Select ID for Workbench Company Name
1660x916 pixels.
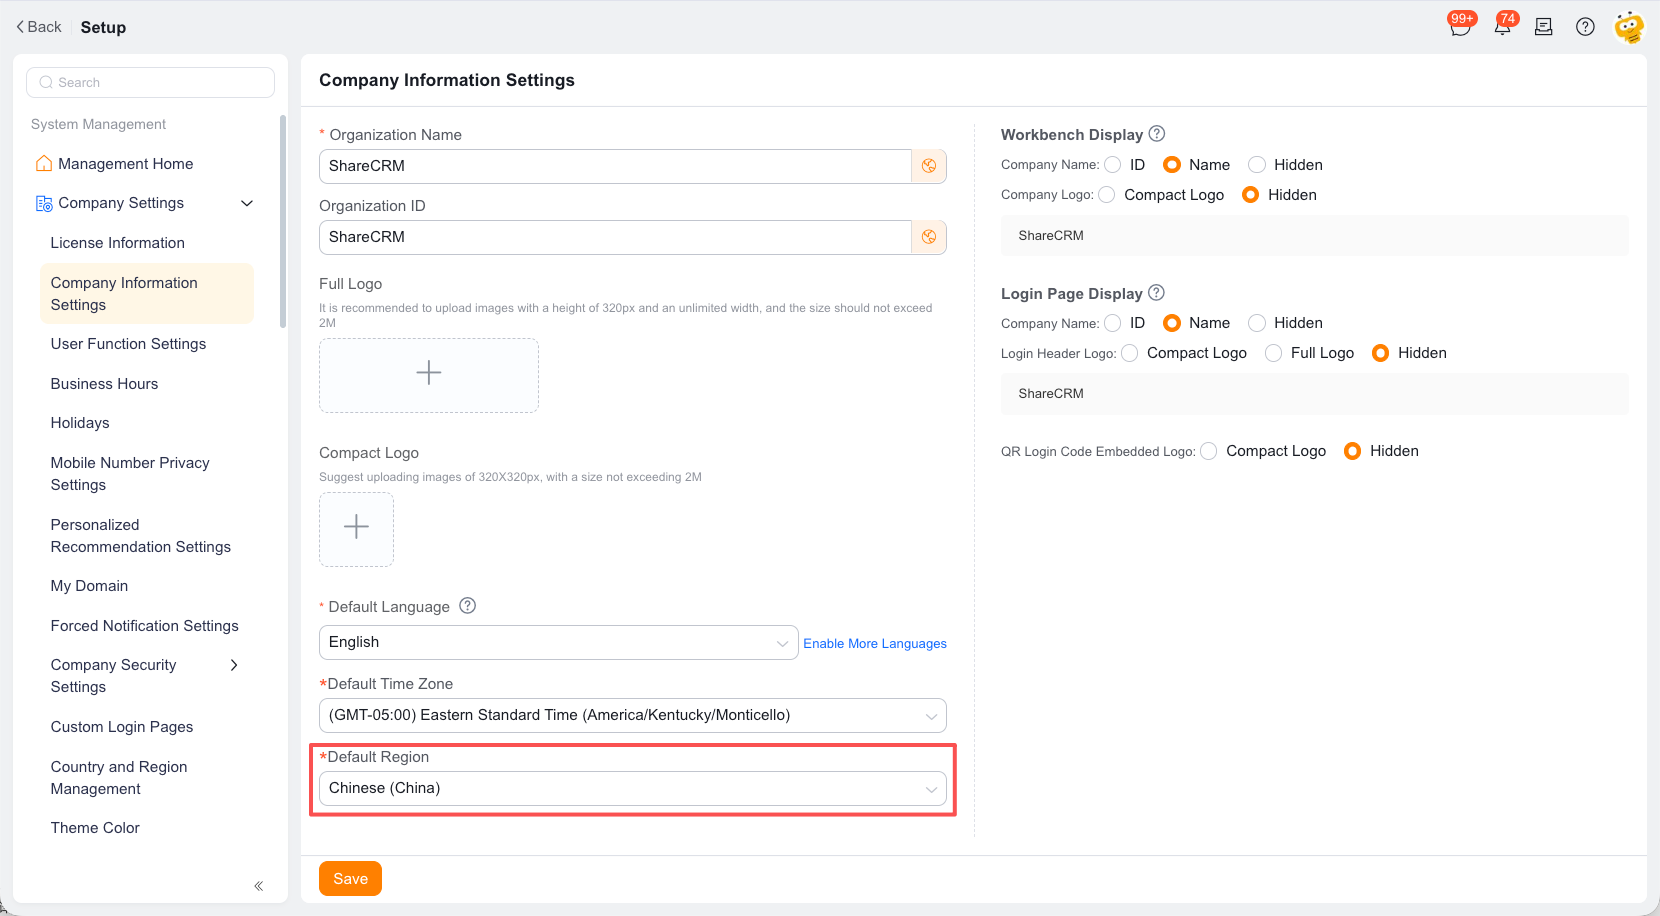[x=1113, y=165]
